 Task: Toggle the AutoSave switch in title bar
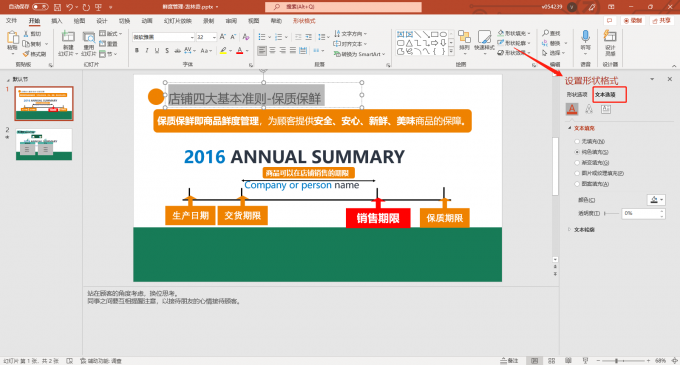(x=40, y=7)
